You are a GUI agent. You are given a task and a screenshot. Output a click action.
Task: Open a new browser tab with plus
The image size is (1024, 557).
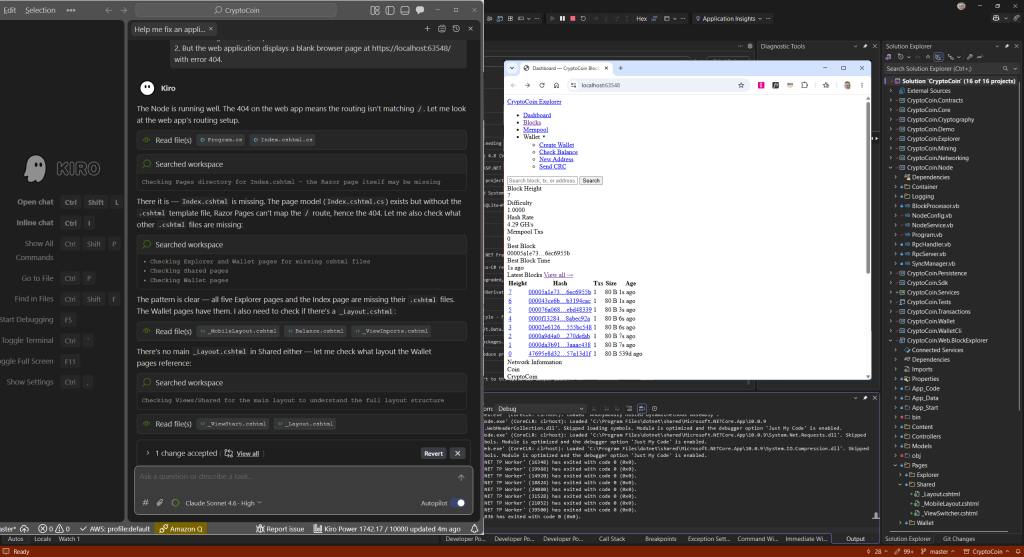pos(620,68)
